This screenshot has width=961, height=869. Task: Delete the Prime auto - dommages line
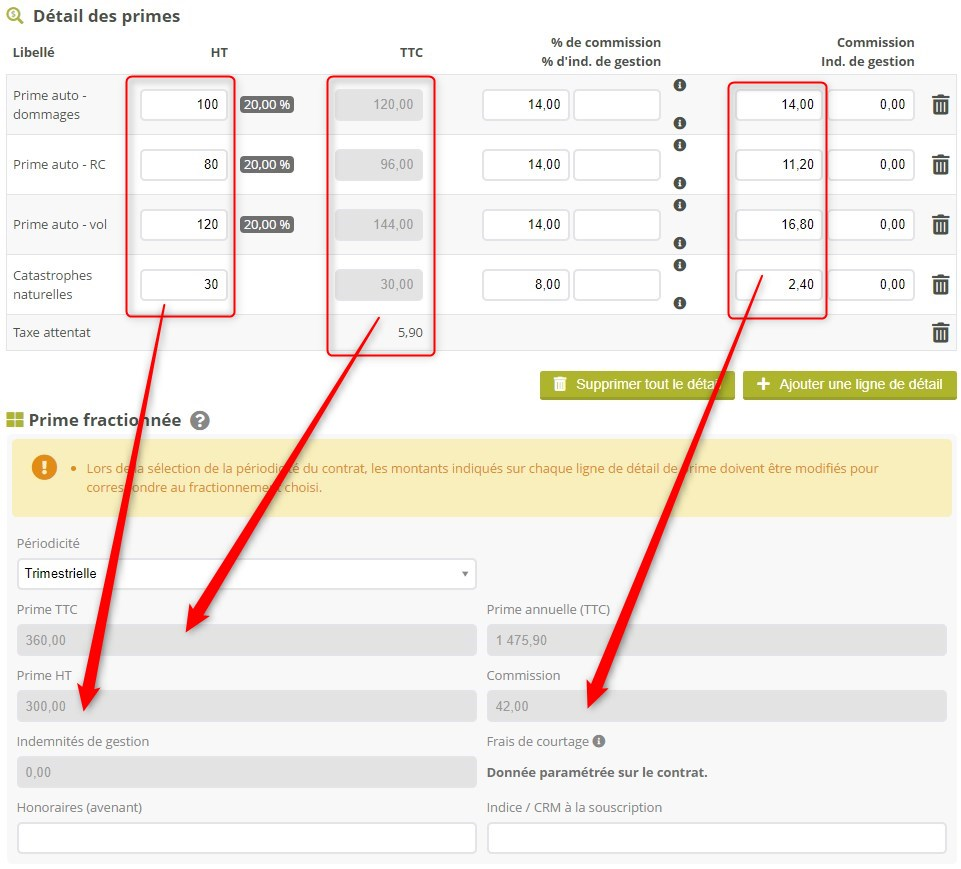coord(940,105)
